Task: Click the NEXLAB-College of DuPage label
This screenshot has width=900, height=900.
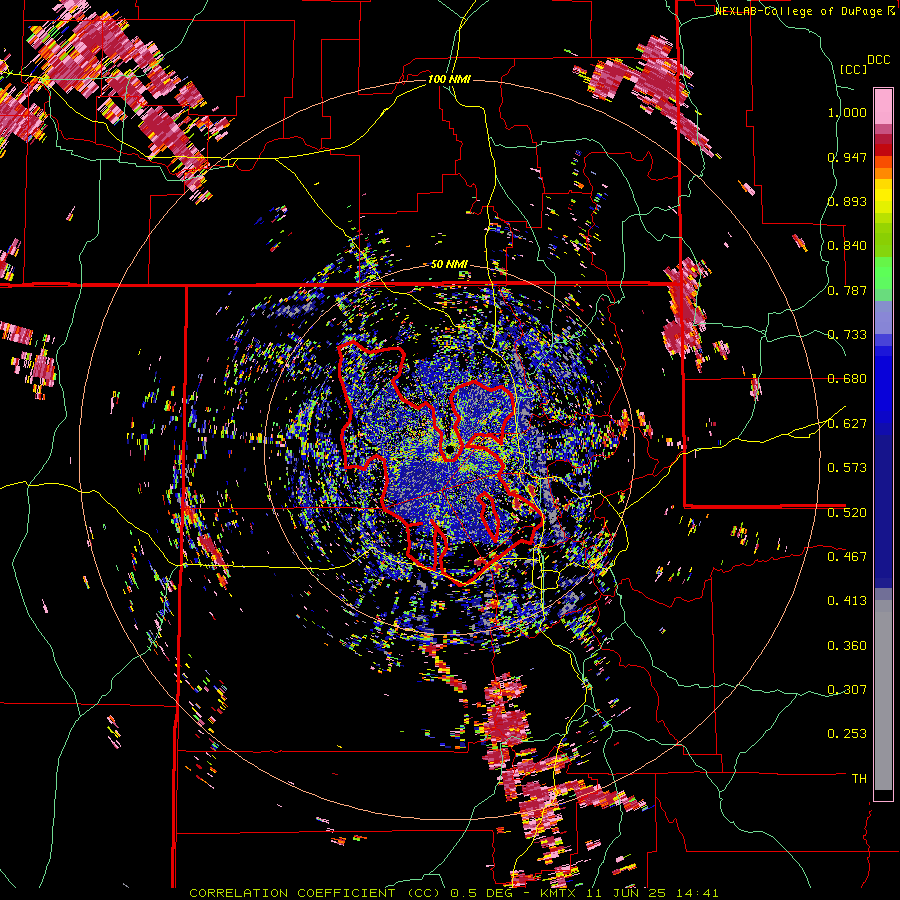Action: pos(799,11)
